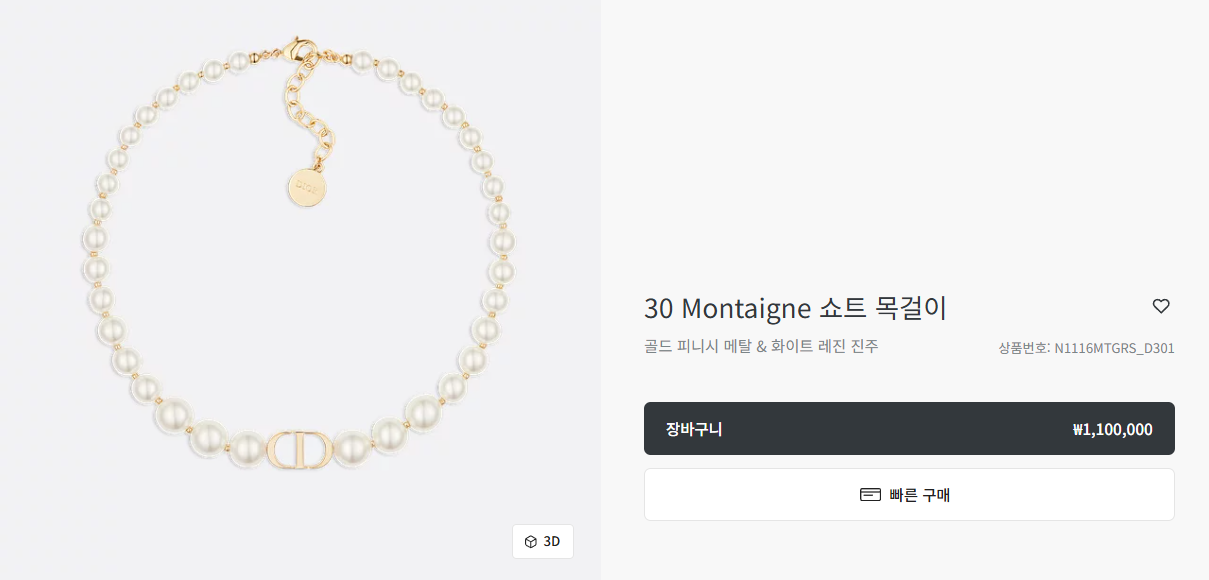The width and height of the screenshot is (1209, 580).
Task: Click the 상품번호 label
Action: pyautogui.click(x=1023, y=349)
